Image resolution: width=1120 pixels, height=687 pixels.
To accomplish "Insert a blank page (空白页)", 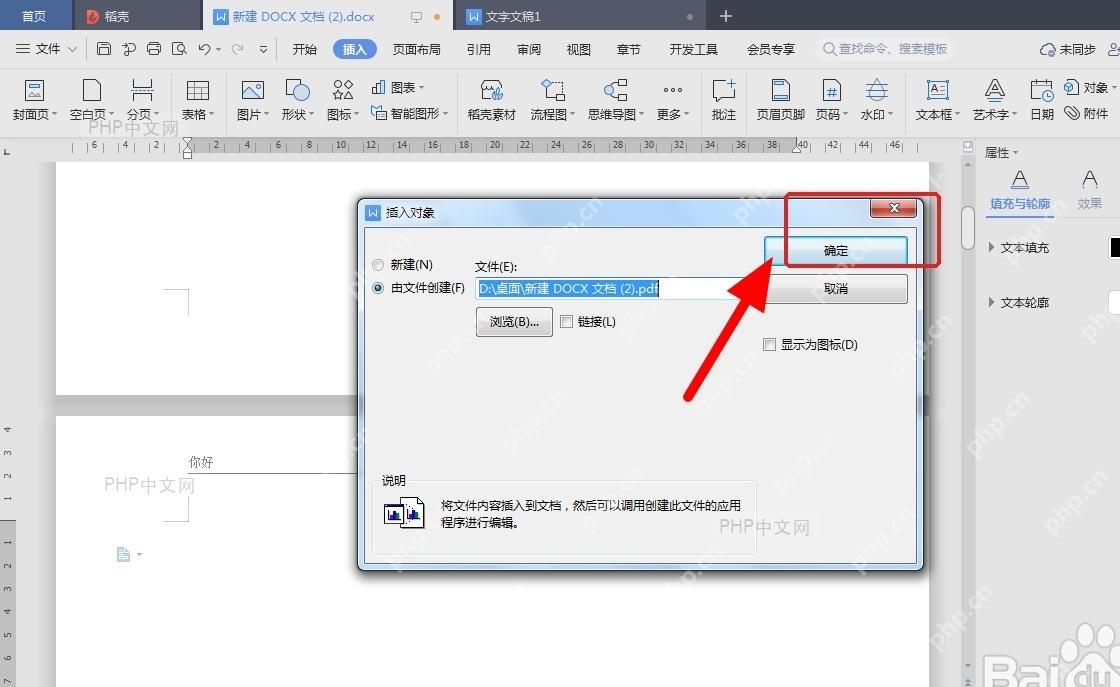I will pos(91,99).
